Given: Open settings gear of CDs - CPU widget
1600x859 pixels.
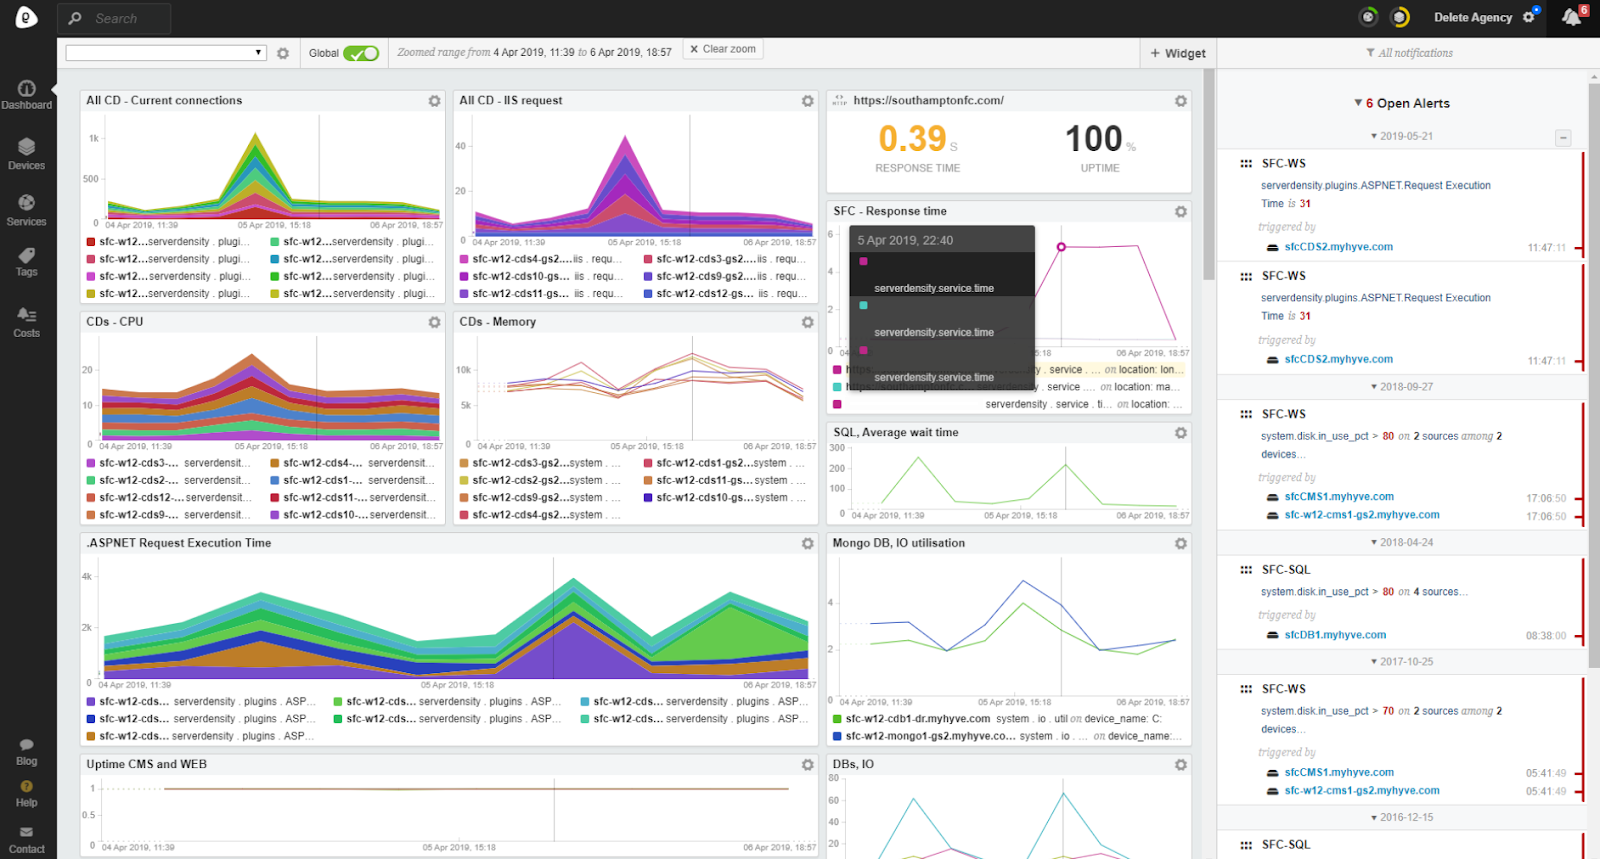Looking at the screenshot, I should pos(434,322).
